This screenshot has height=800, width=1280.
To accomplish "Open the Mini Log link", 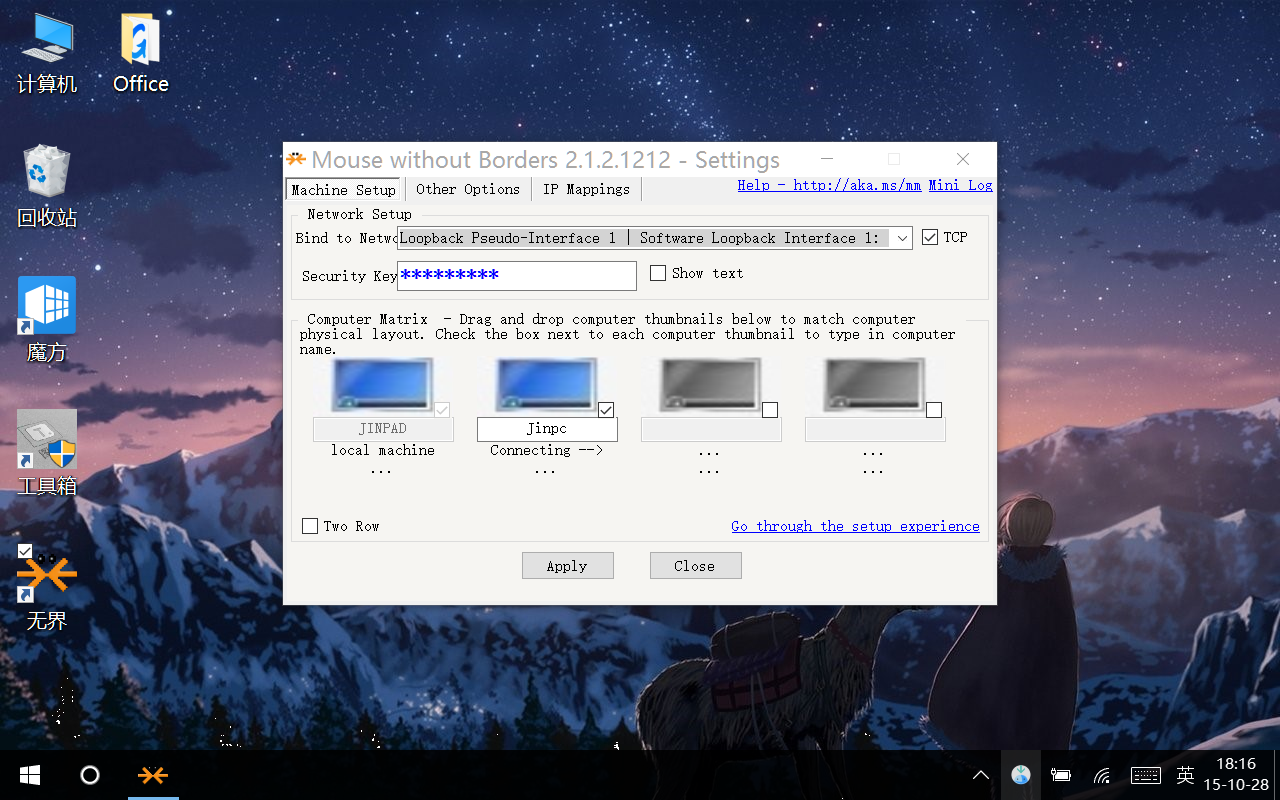I will point(960,185).
